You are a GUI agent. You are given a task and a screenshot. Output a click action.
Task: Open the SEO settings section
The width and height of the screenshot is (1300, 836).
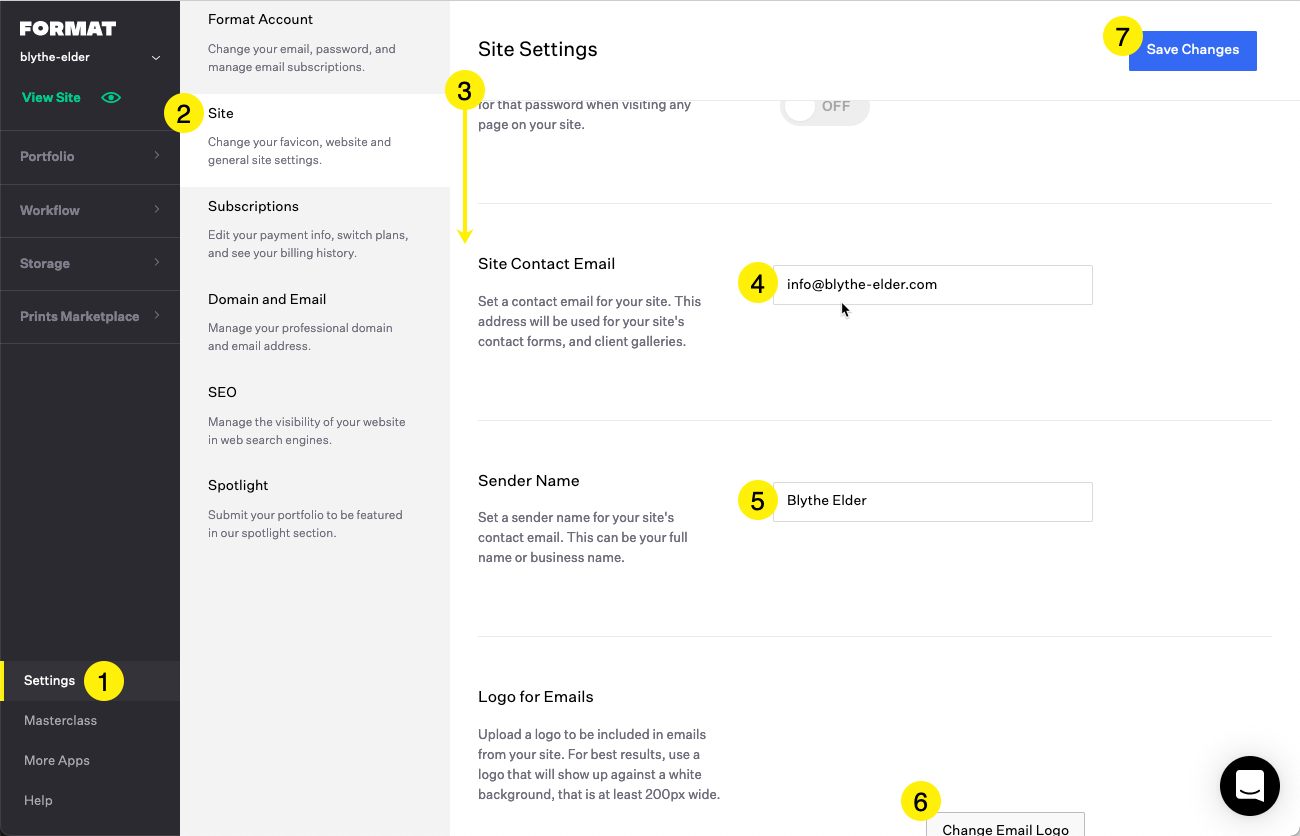click(315, 419)
